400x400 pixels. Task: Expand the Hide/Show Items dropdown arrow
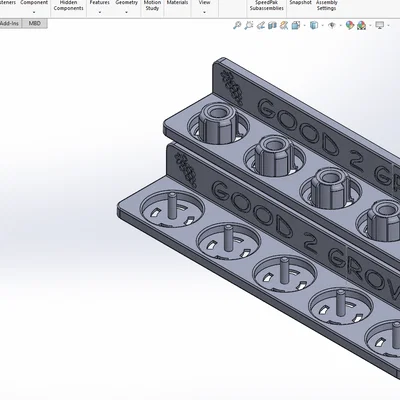coord(340,25)
